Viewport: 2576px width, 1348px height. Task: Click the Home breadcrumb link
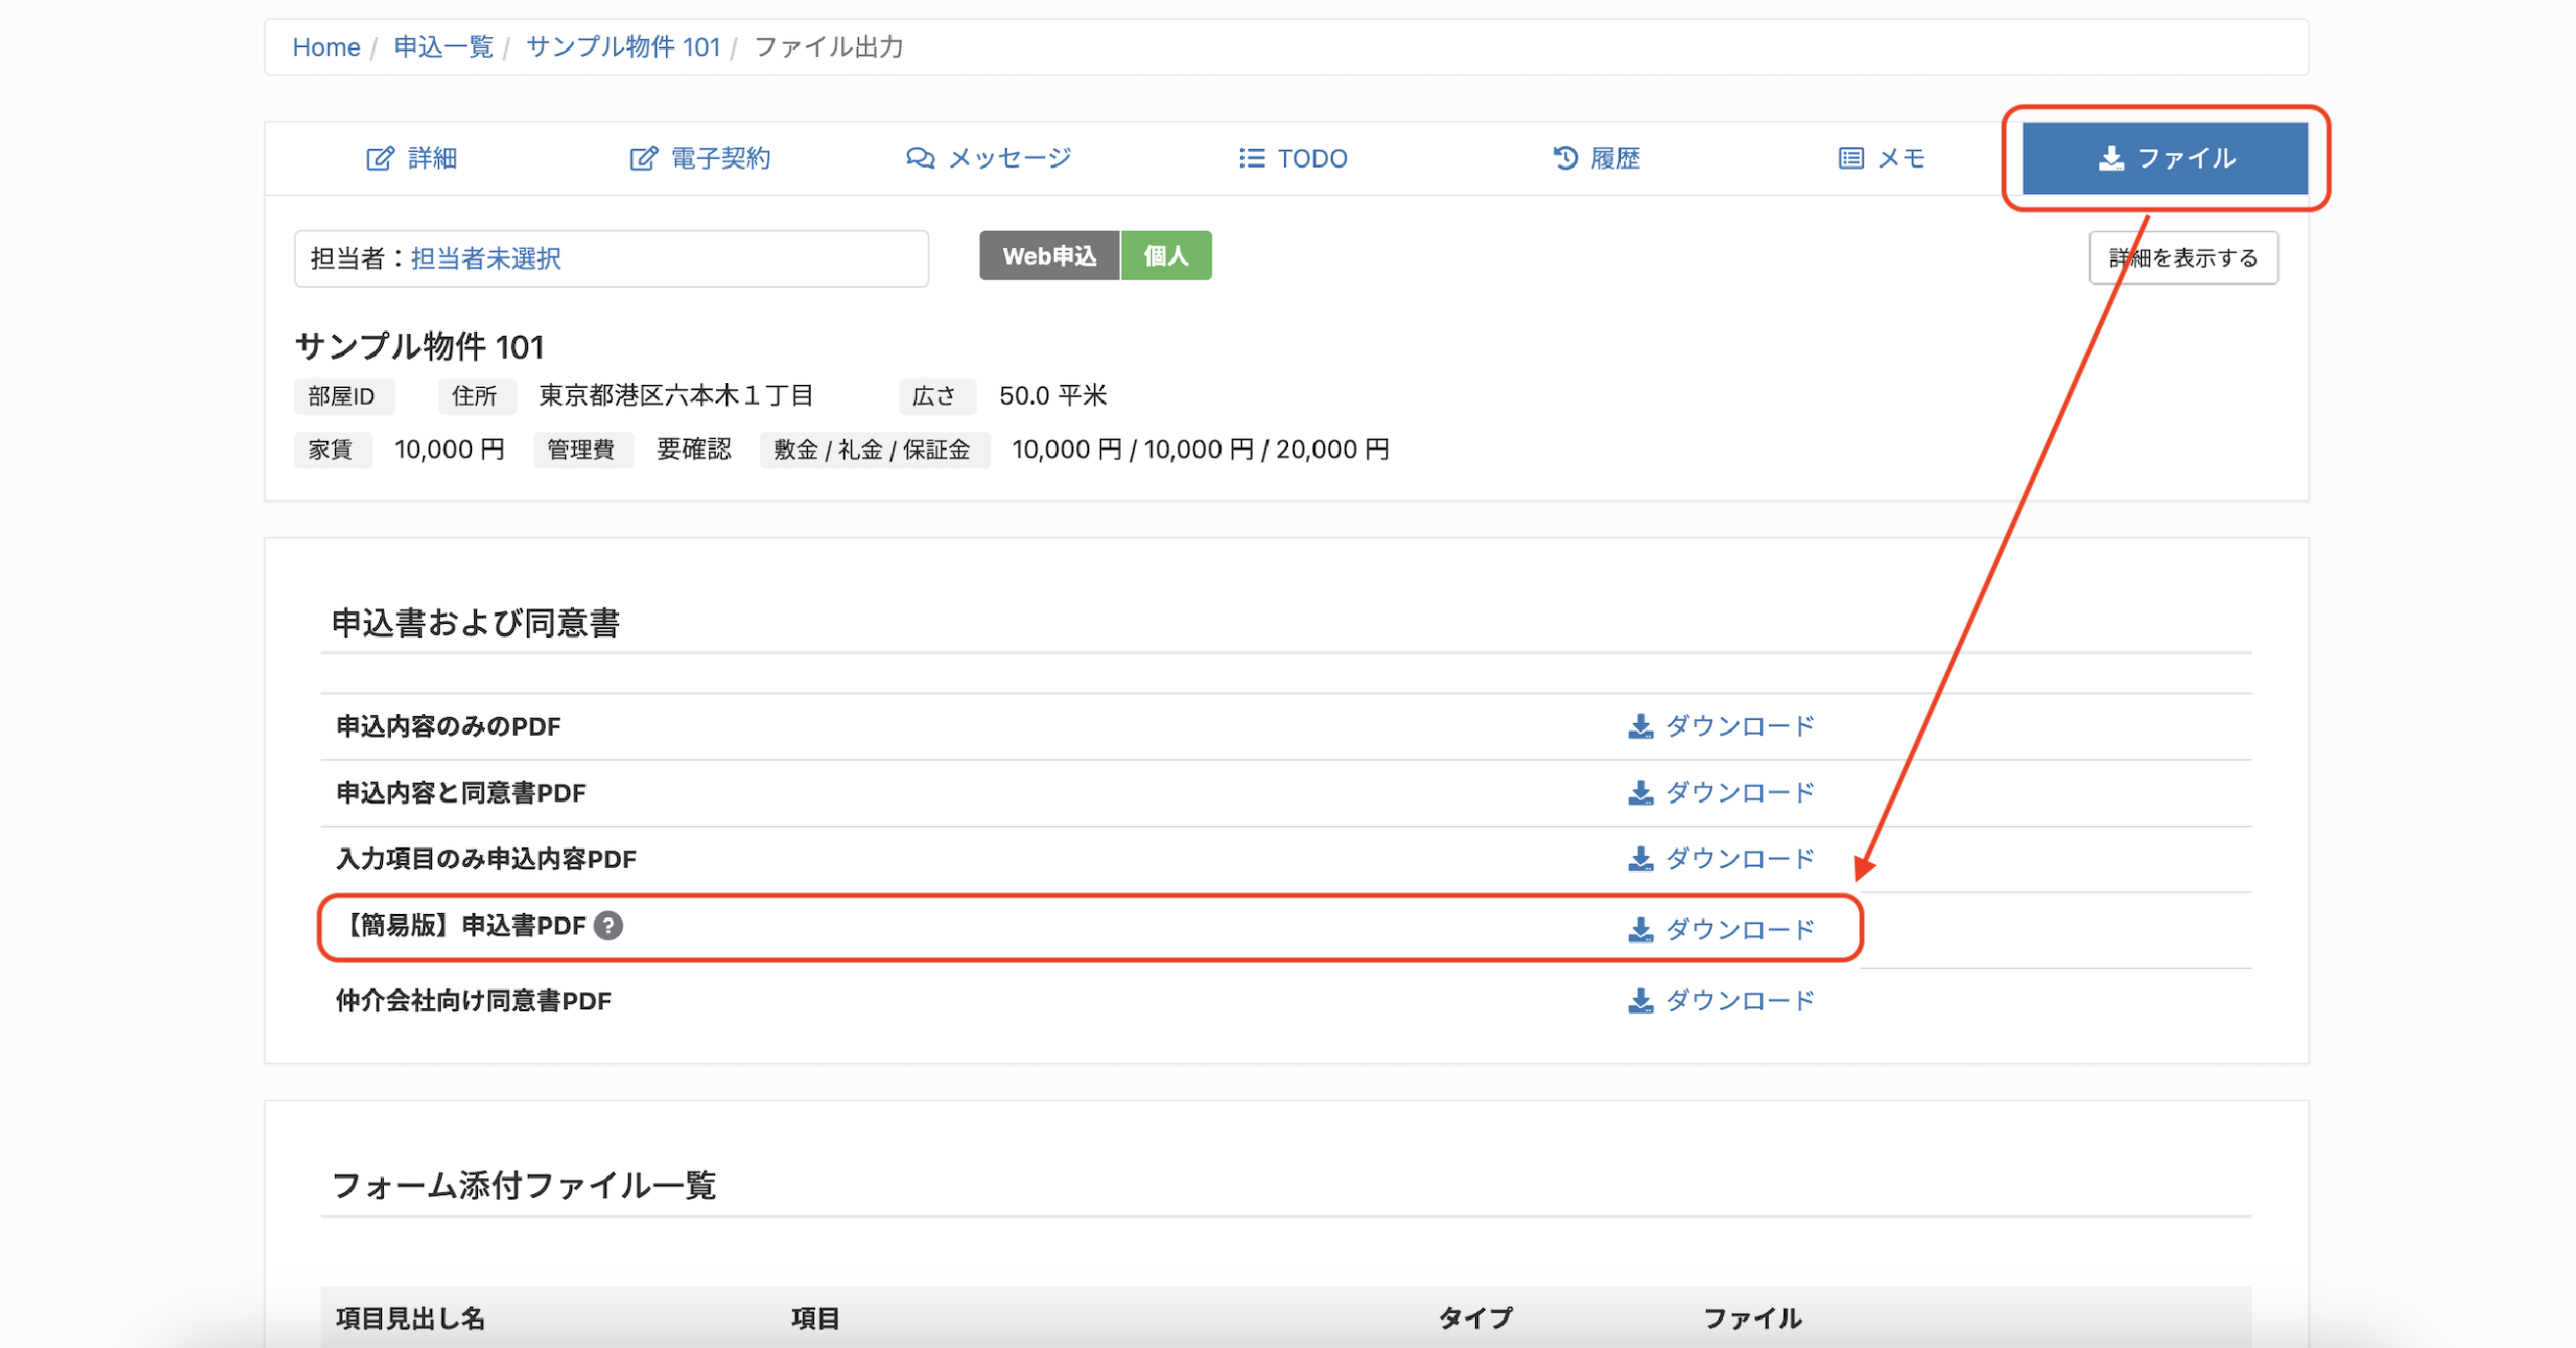326,47
